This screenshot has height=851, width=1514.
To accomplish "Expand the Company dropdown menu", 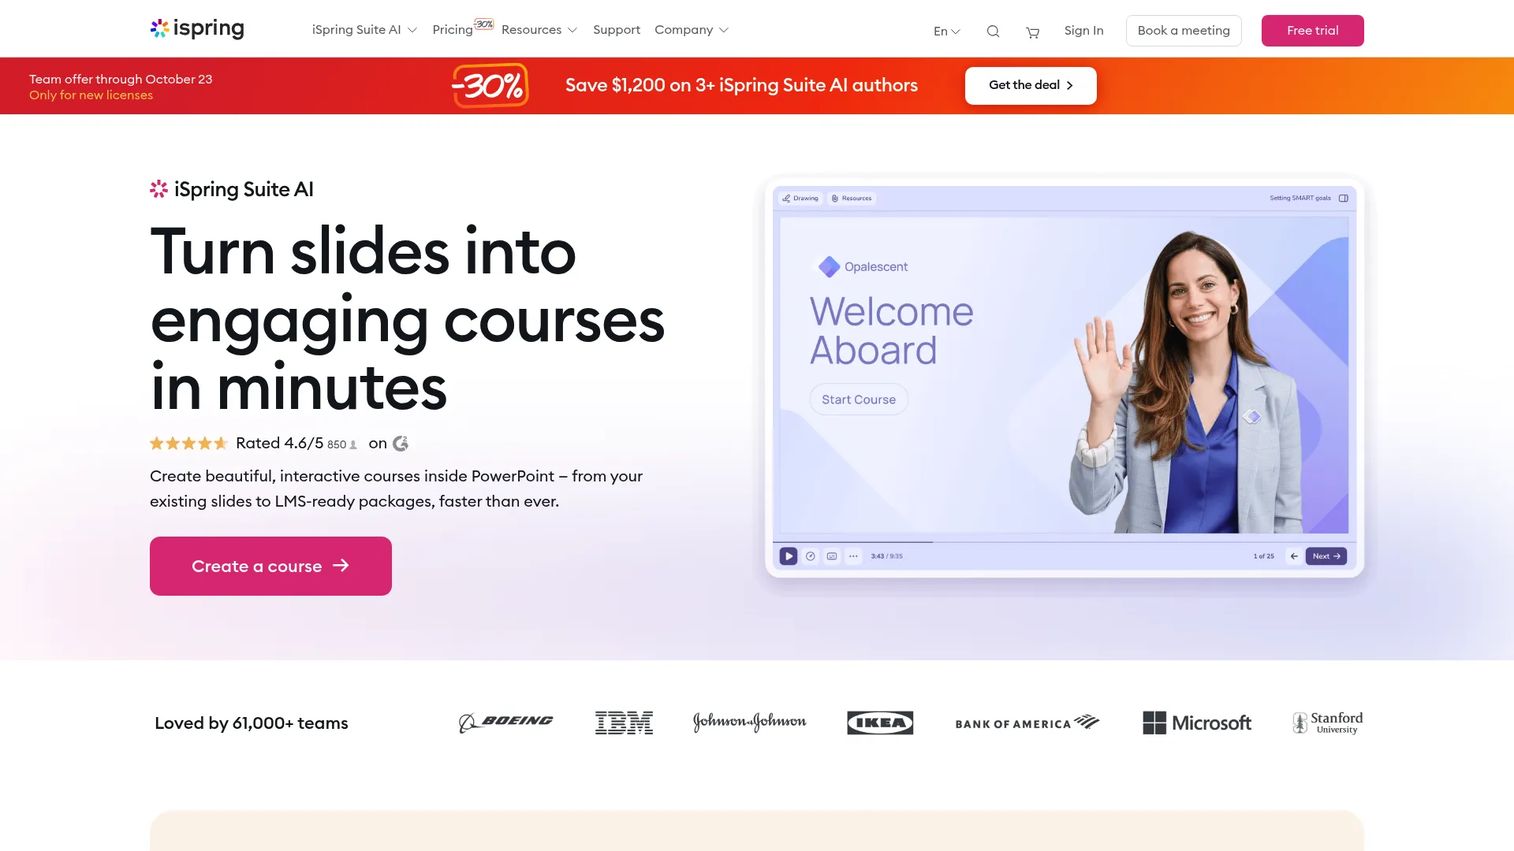I will pos(691,30).
